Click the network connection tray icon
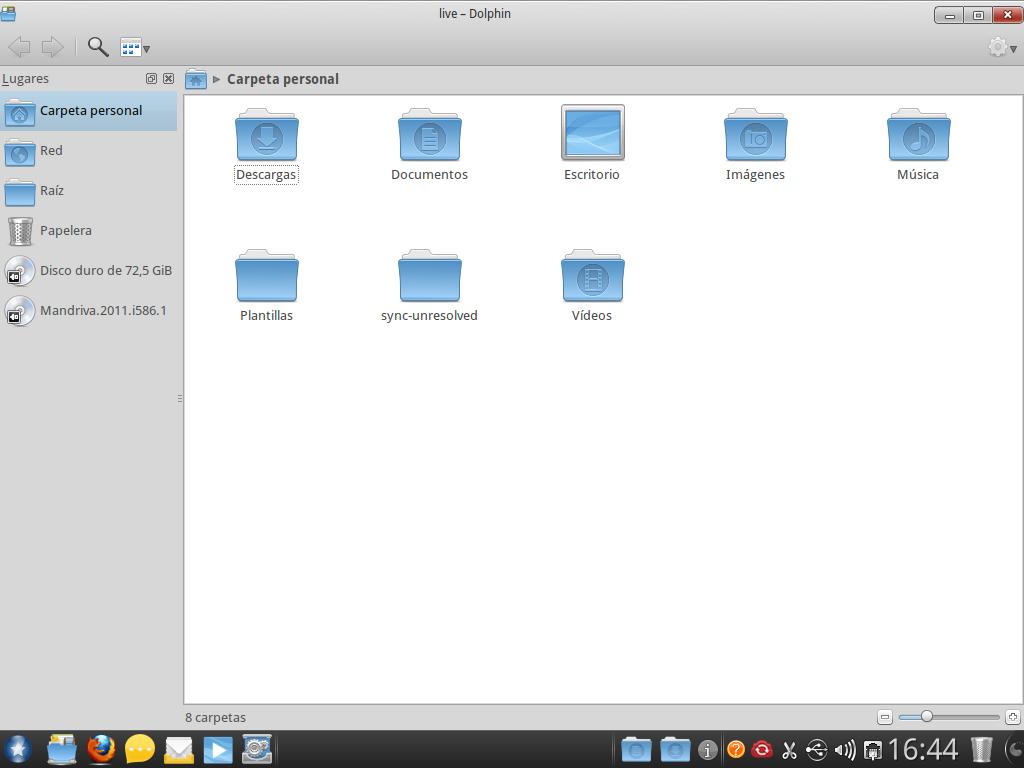Image resolution: width=1024 pixels, height=768 pixels. tap(872, 748)
